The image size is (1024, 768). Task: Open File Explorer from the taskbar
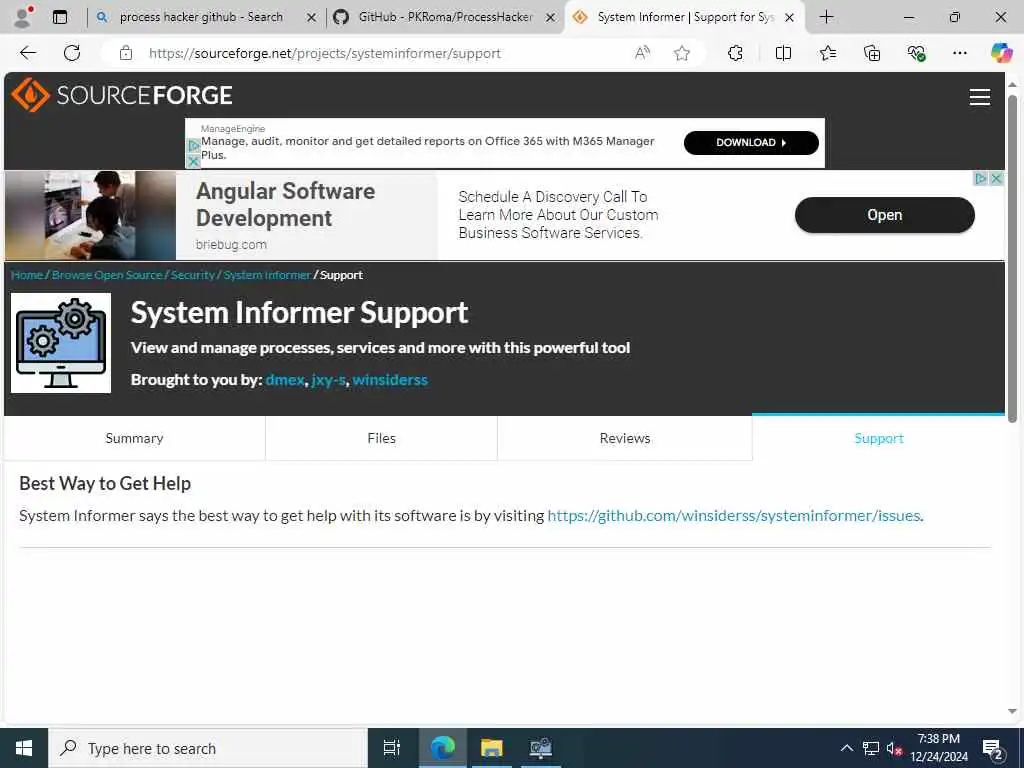tap(491, 748)
